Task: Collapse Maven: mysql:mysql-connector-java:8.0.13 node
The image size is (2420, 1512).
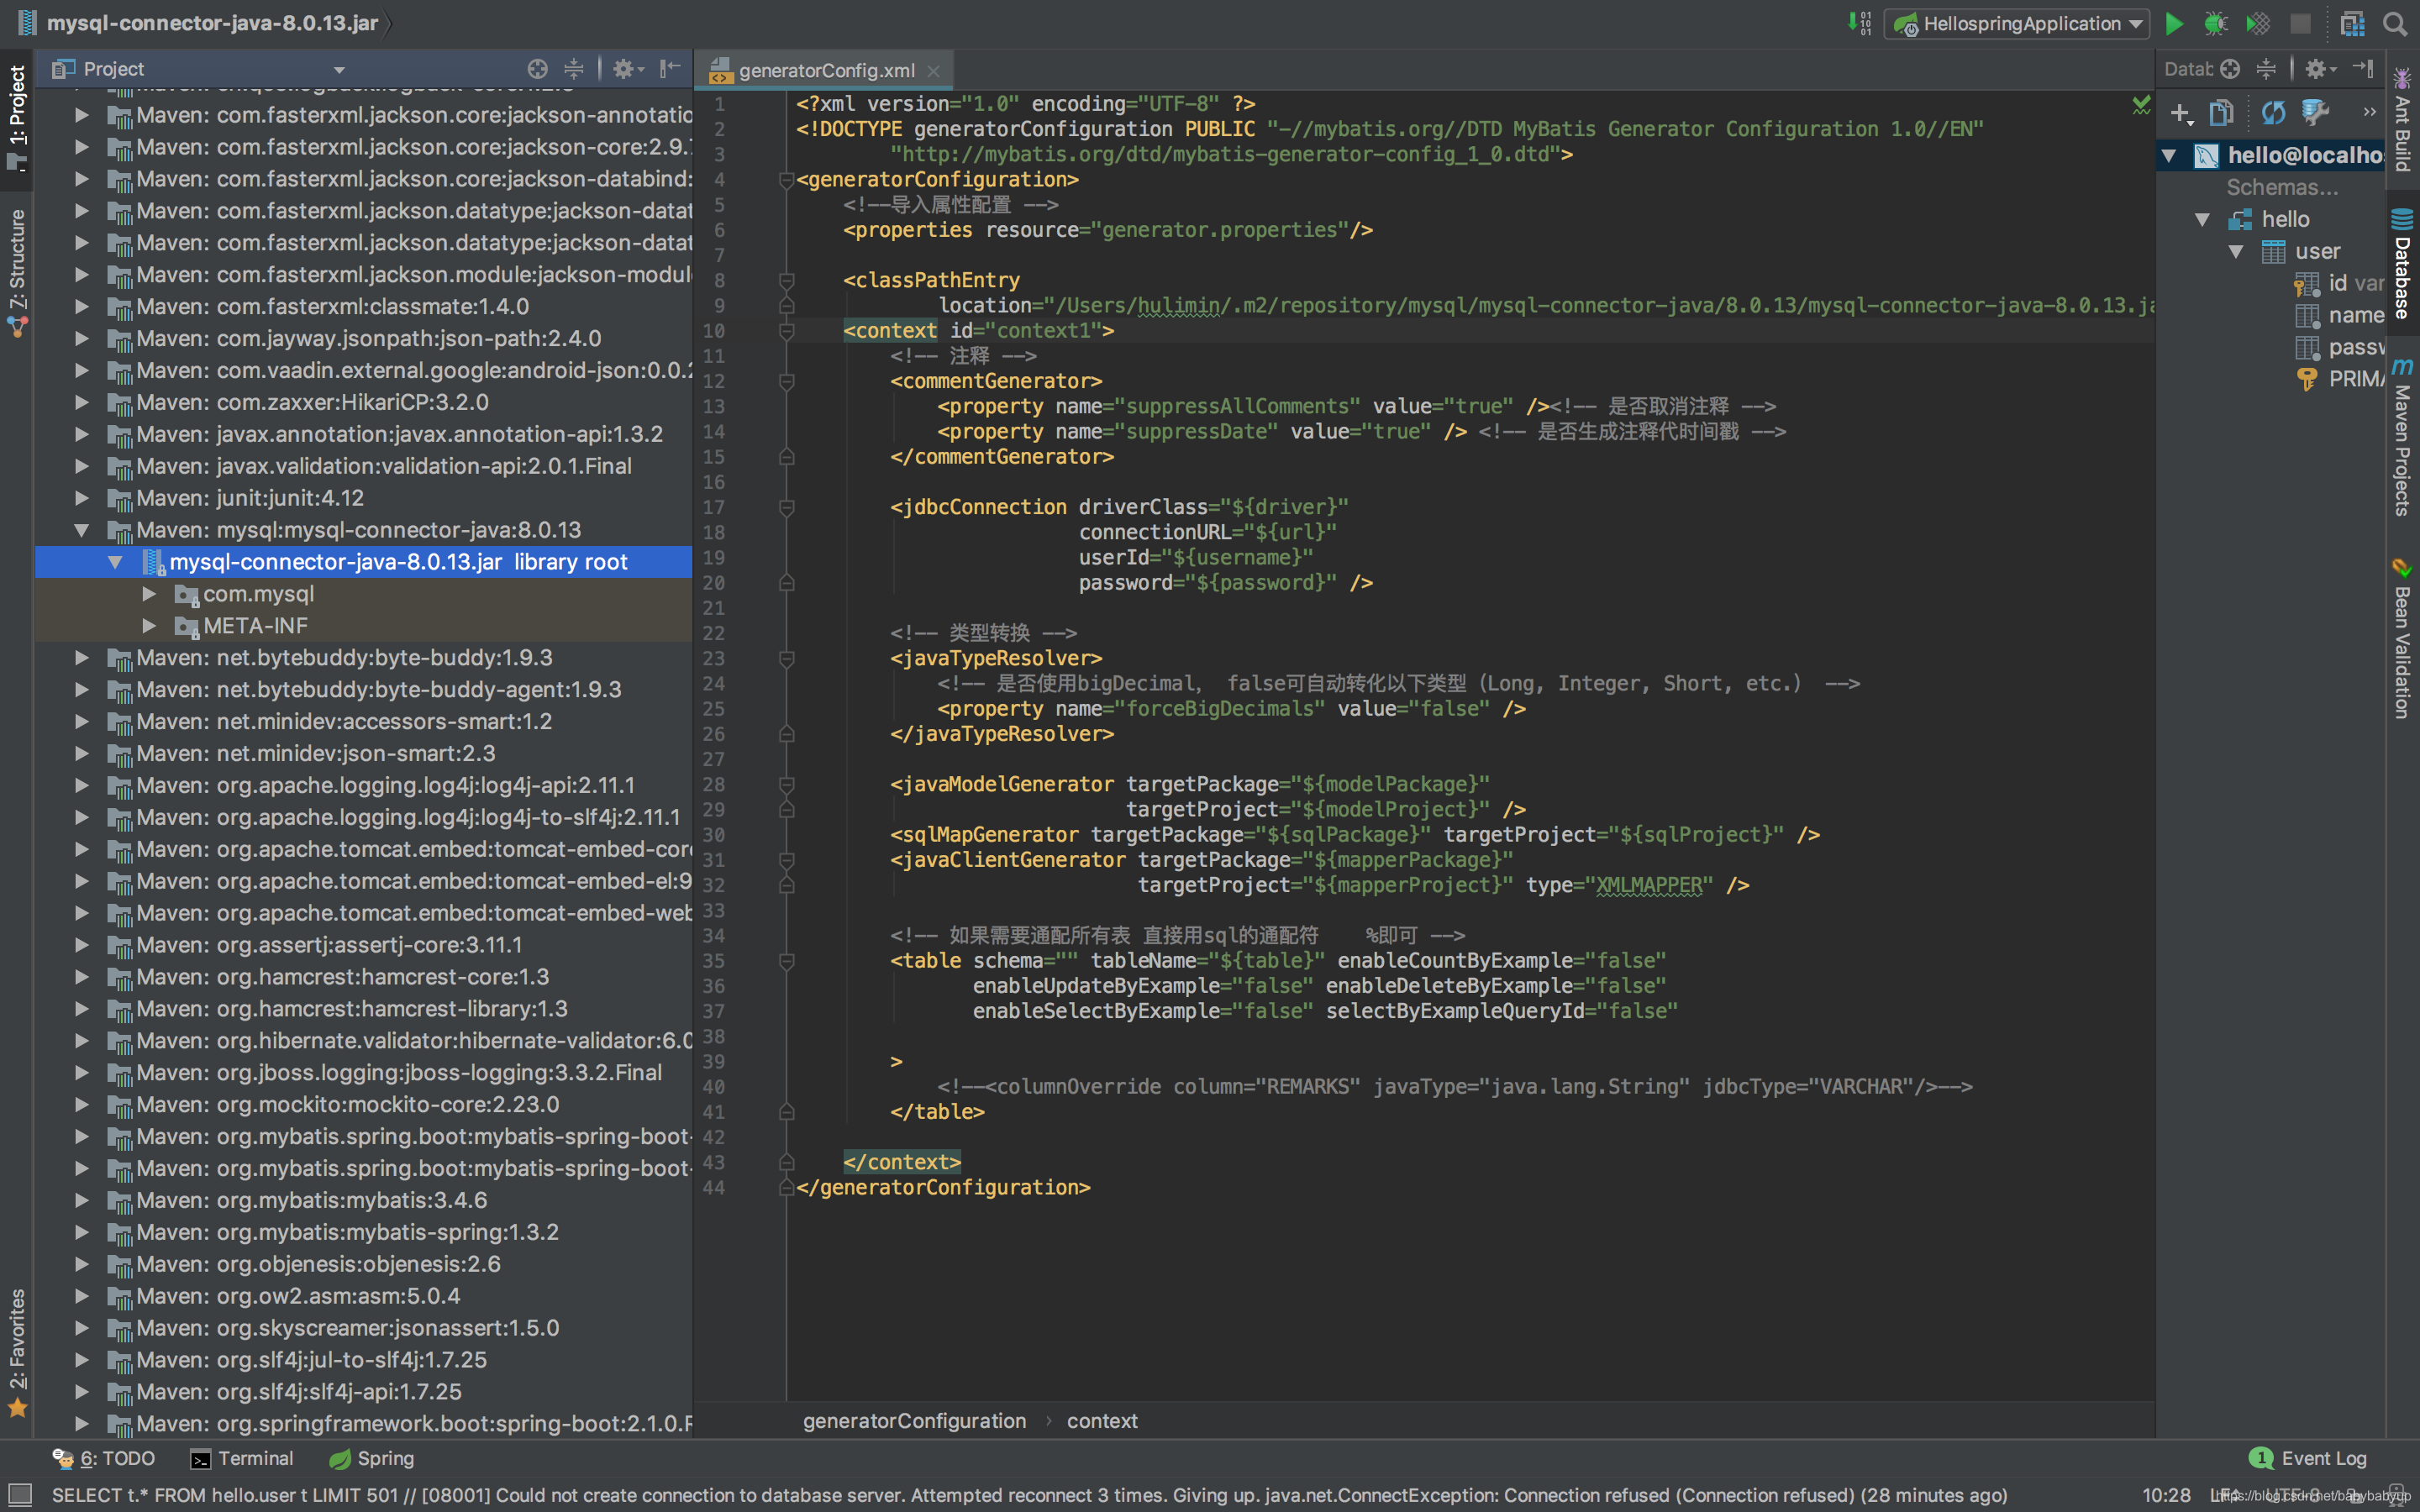Action: (82, 530)
